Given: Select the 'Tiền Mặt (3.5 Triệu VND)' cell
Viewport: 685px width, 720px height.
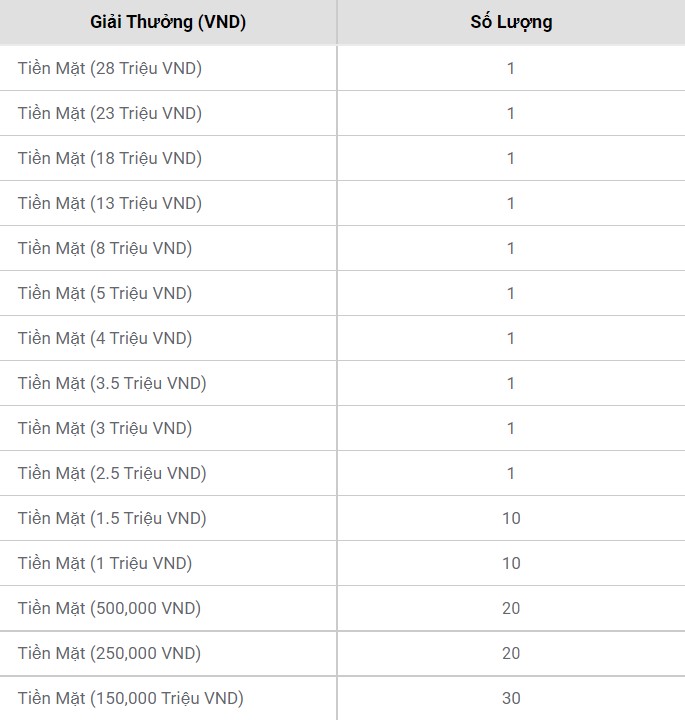Looking at the screenshot, I should coord(112,383).
